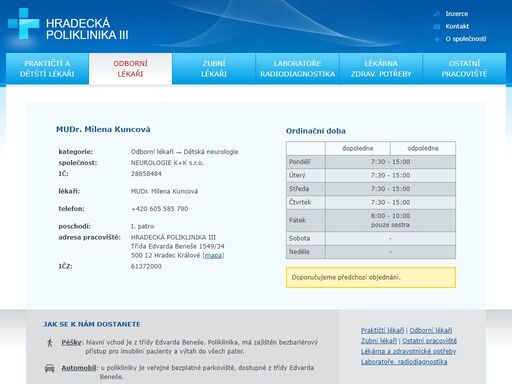Switch to the Zubní lékaři tab

tap(214, 69)
